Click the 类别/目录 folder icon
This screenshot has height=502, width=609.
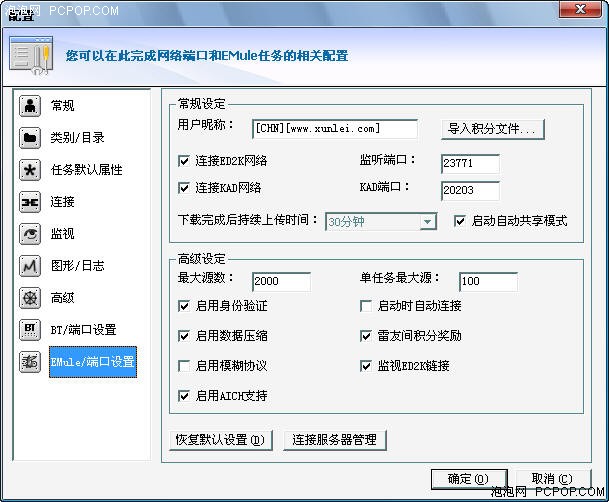30,138
